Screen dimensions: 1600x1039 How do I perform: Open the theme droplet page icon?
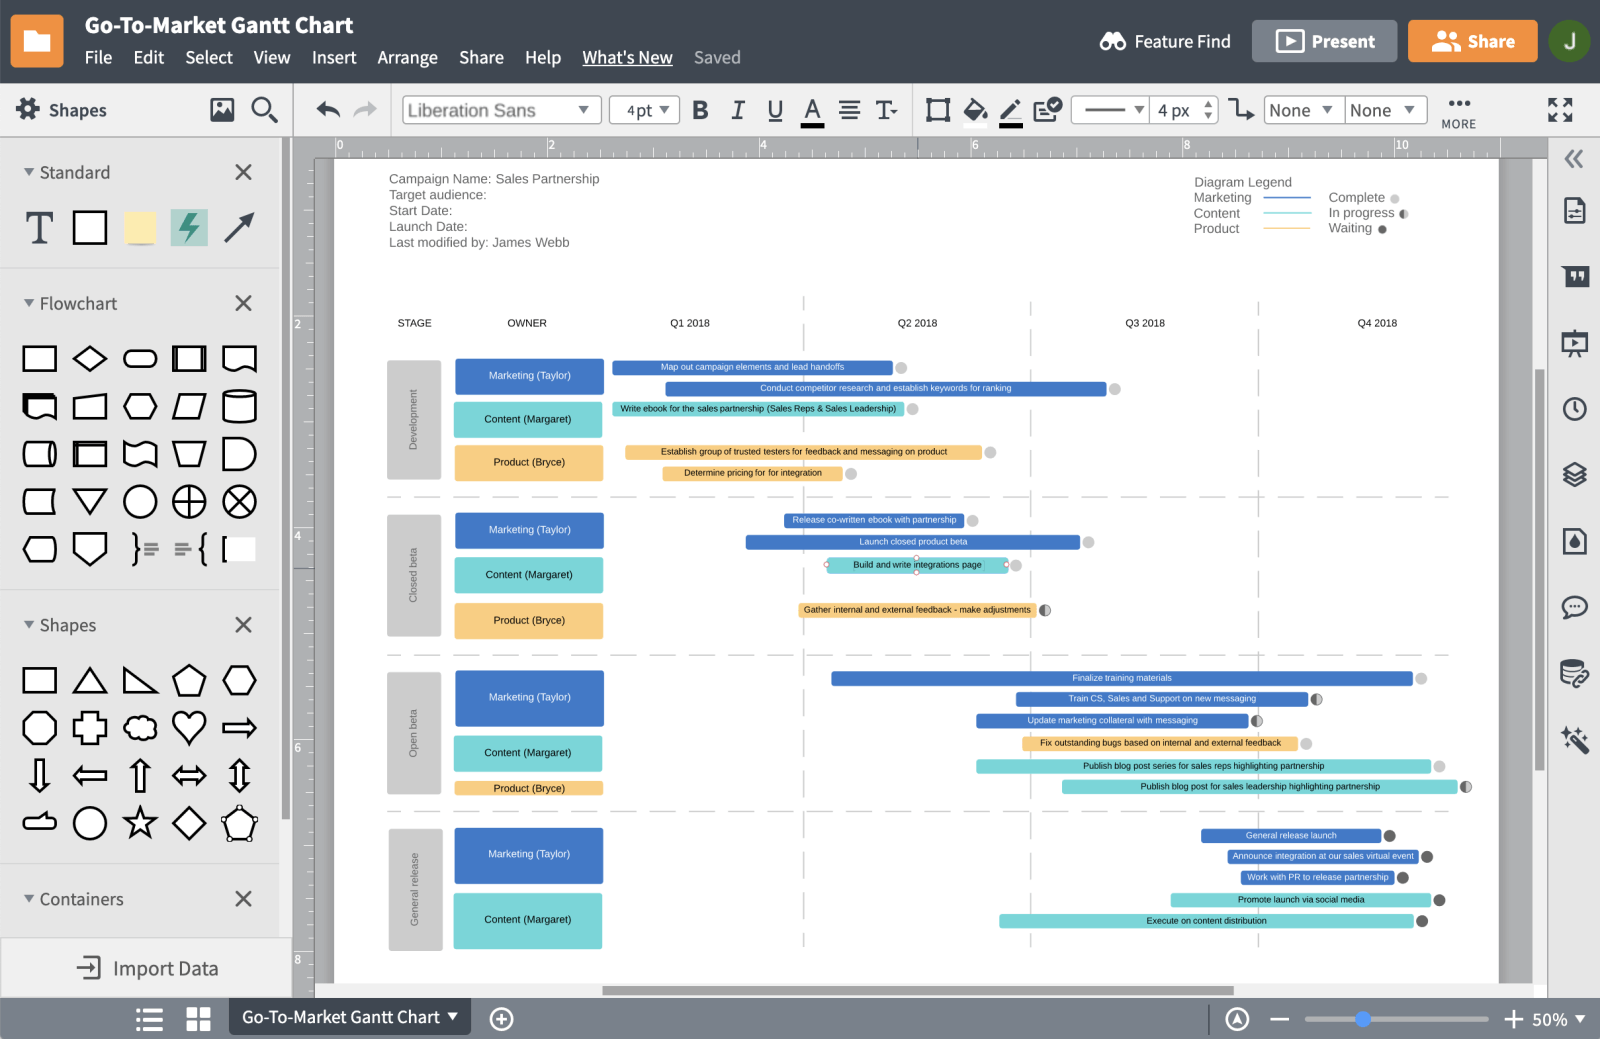(1574, 541)
